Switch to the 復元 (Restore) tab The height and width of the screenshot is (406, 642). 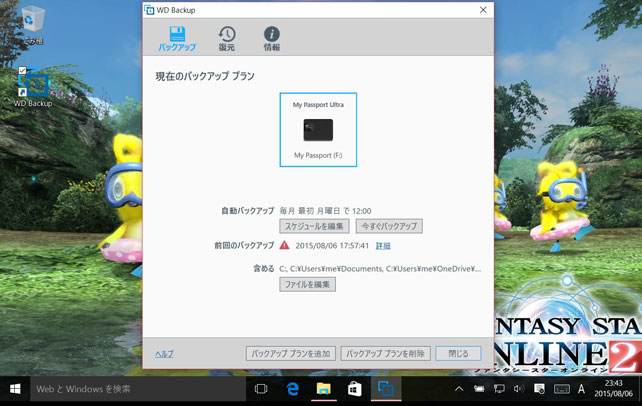point(227,39)
